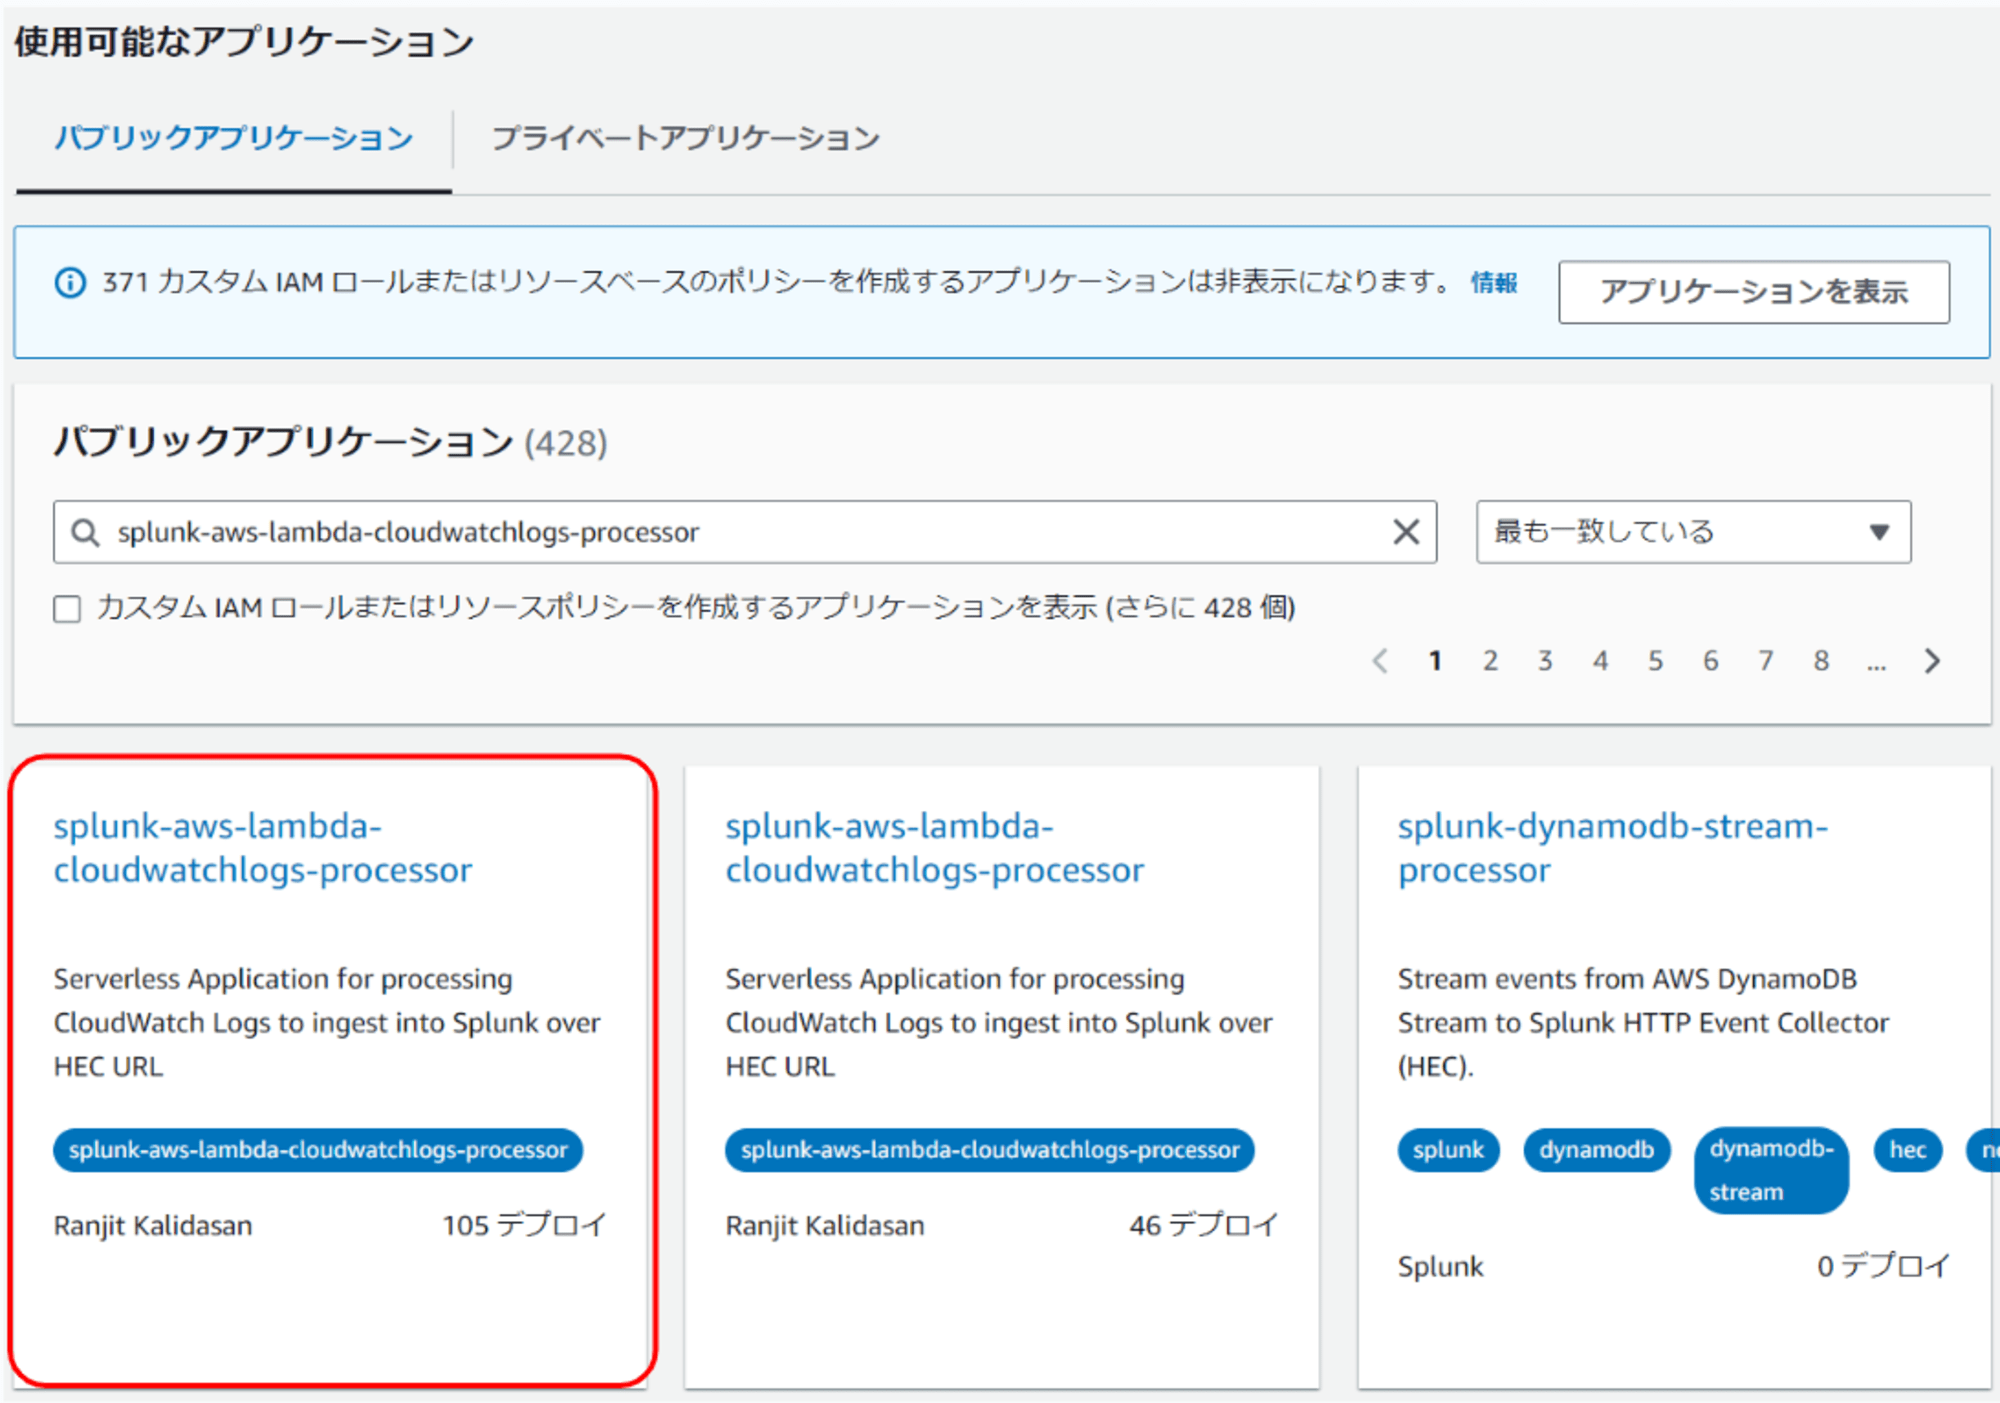Click tag pill on the 105 deploys card

click(318, 1150)
